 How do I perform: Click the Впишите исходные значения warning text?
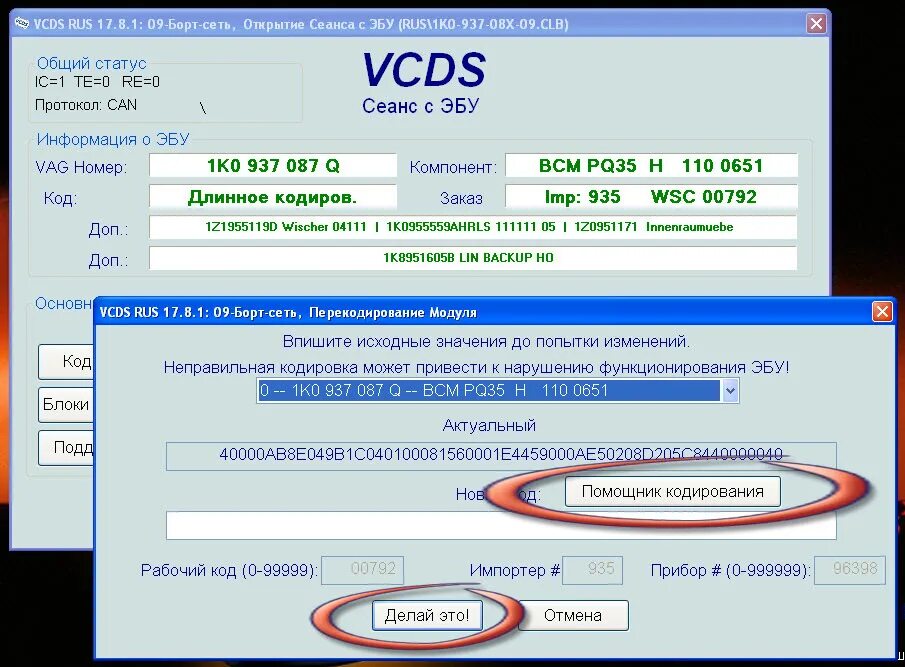[486, 342]
